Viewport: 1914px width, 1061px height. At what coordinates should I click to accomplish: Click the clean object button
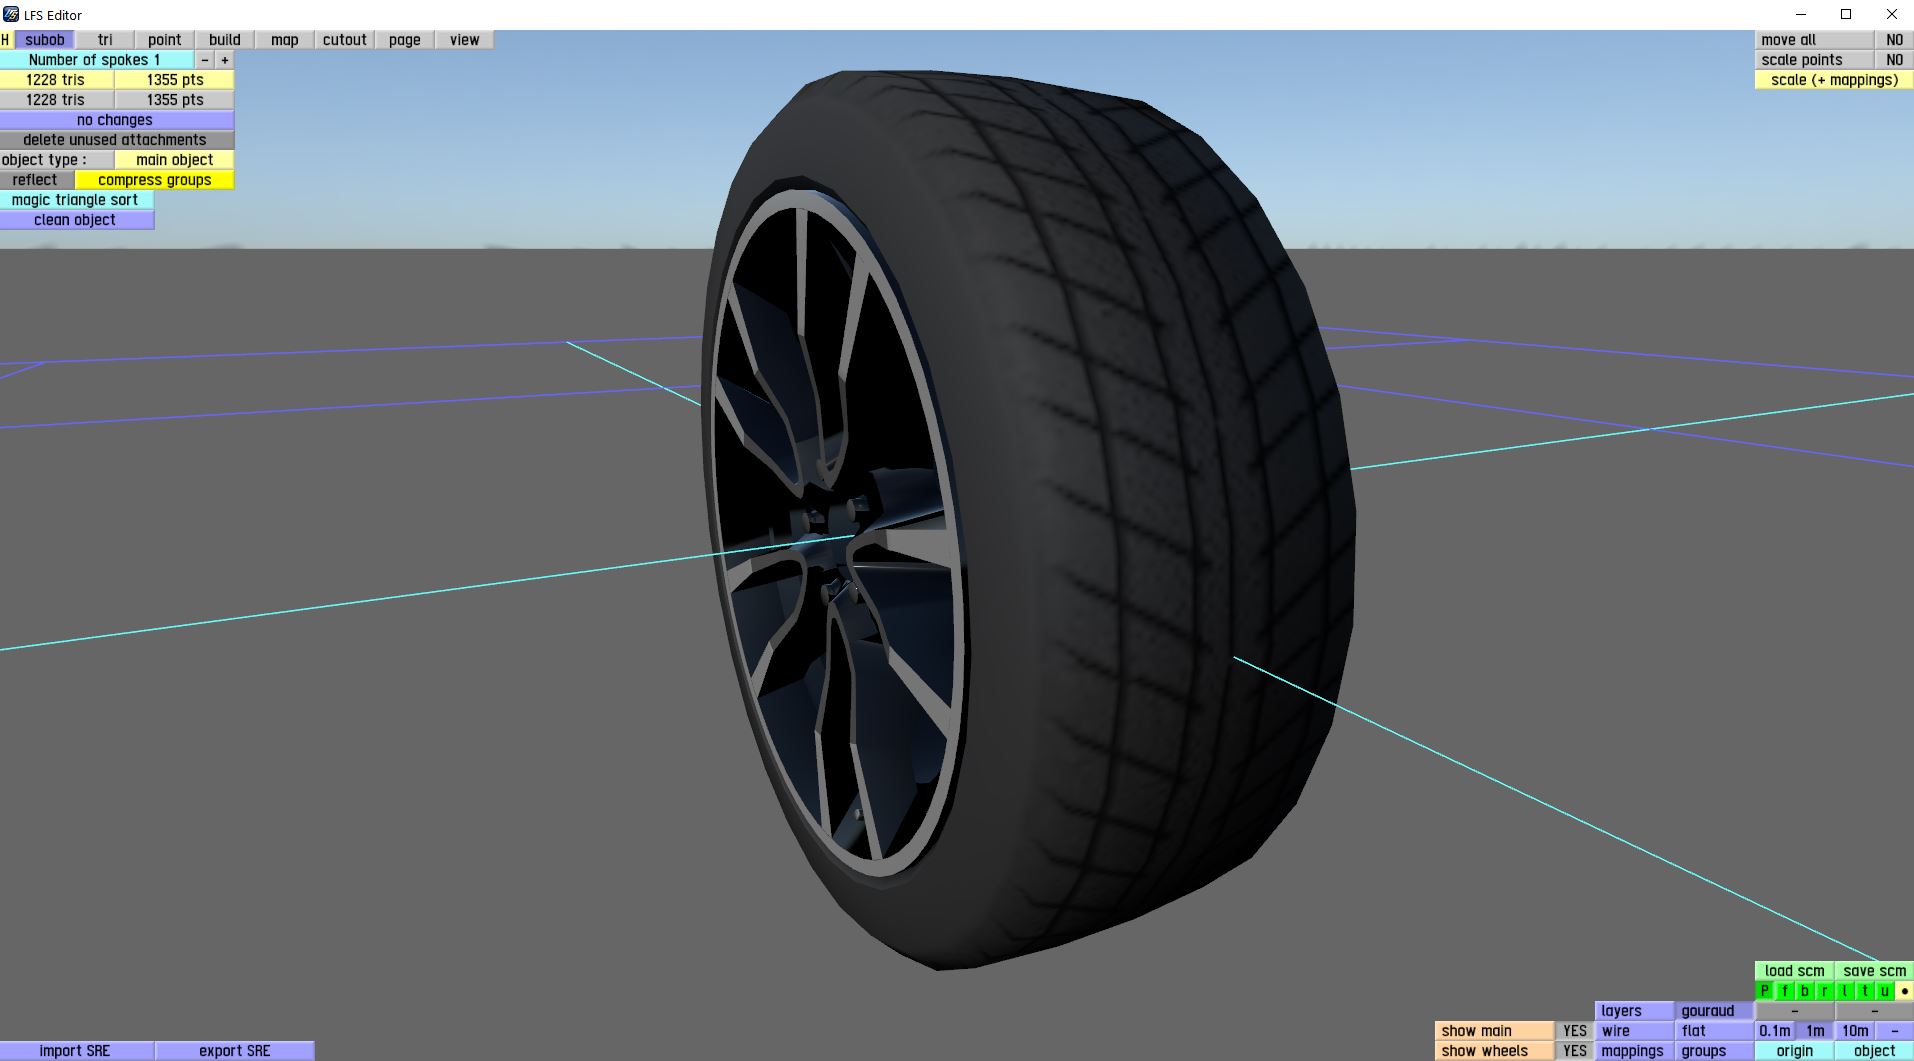(x=77, y=220)
